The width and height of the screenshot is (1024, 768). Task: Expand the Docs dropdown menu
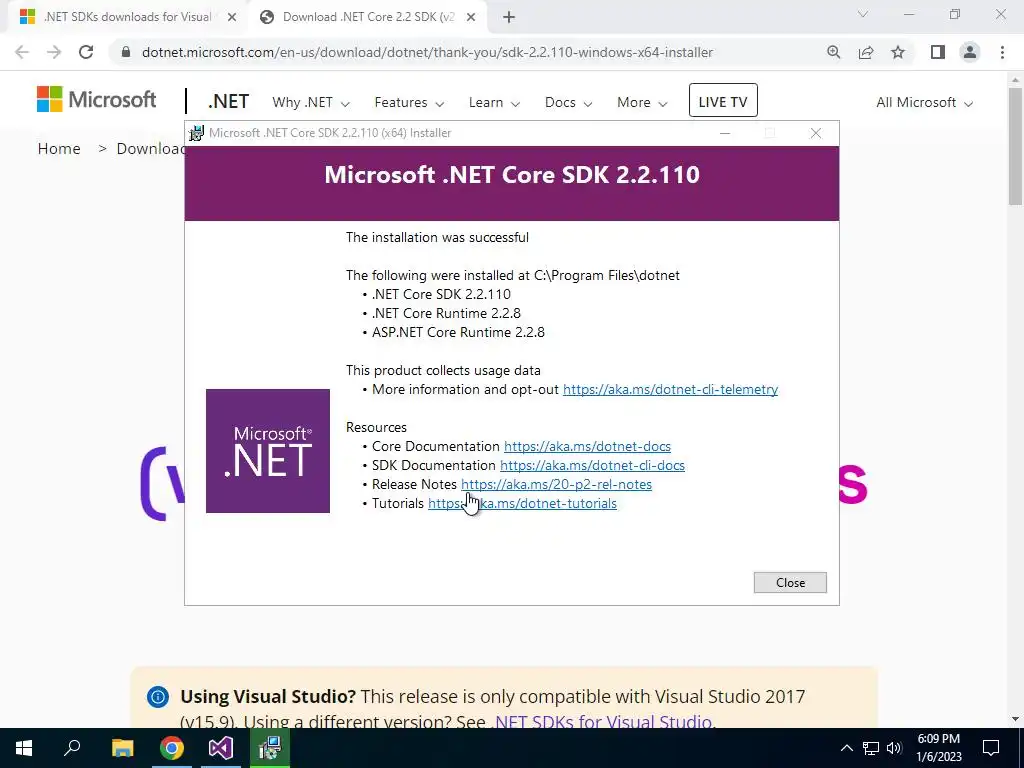(568, 103)
